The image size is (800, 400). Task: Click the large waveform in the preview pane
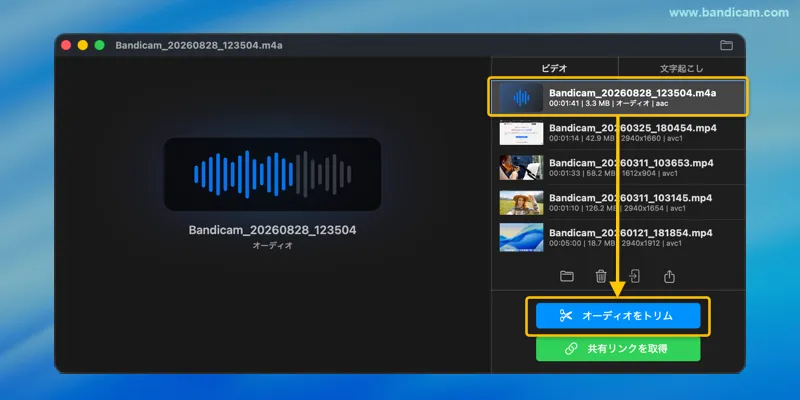point(272,174)
